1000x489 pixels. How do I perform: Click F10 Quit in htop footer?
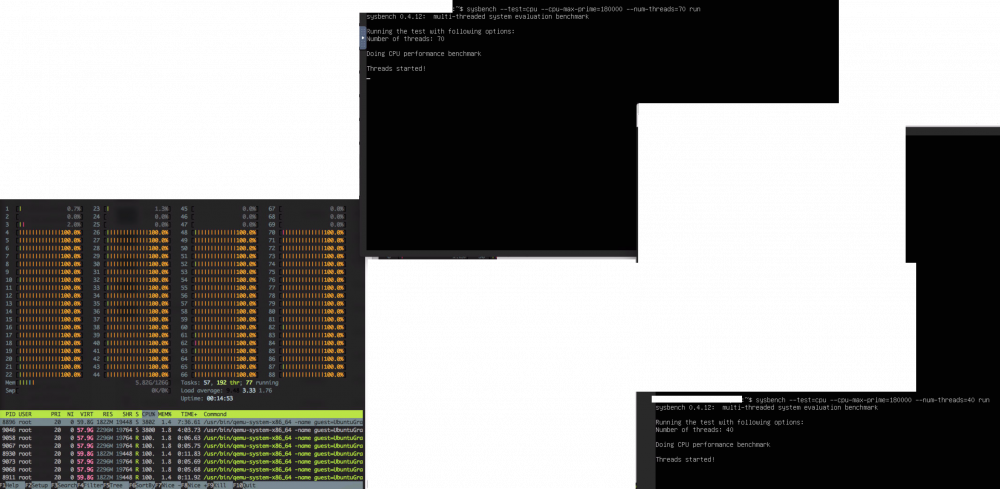click(x=246, y=485)
